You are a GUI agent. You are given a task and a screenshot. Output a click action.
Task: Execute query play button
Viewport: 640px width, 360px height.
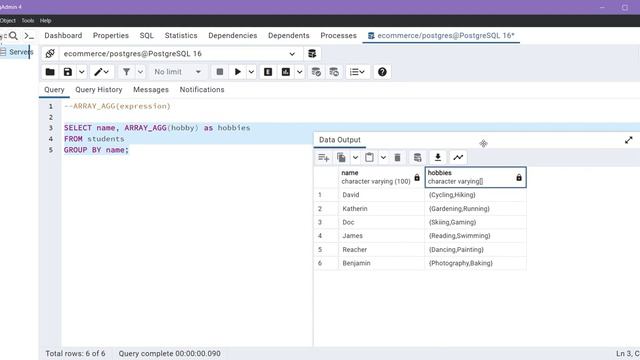tap(238, 72)
